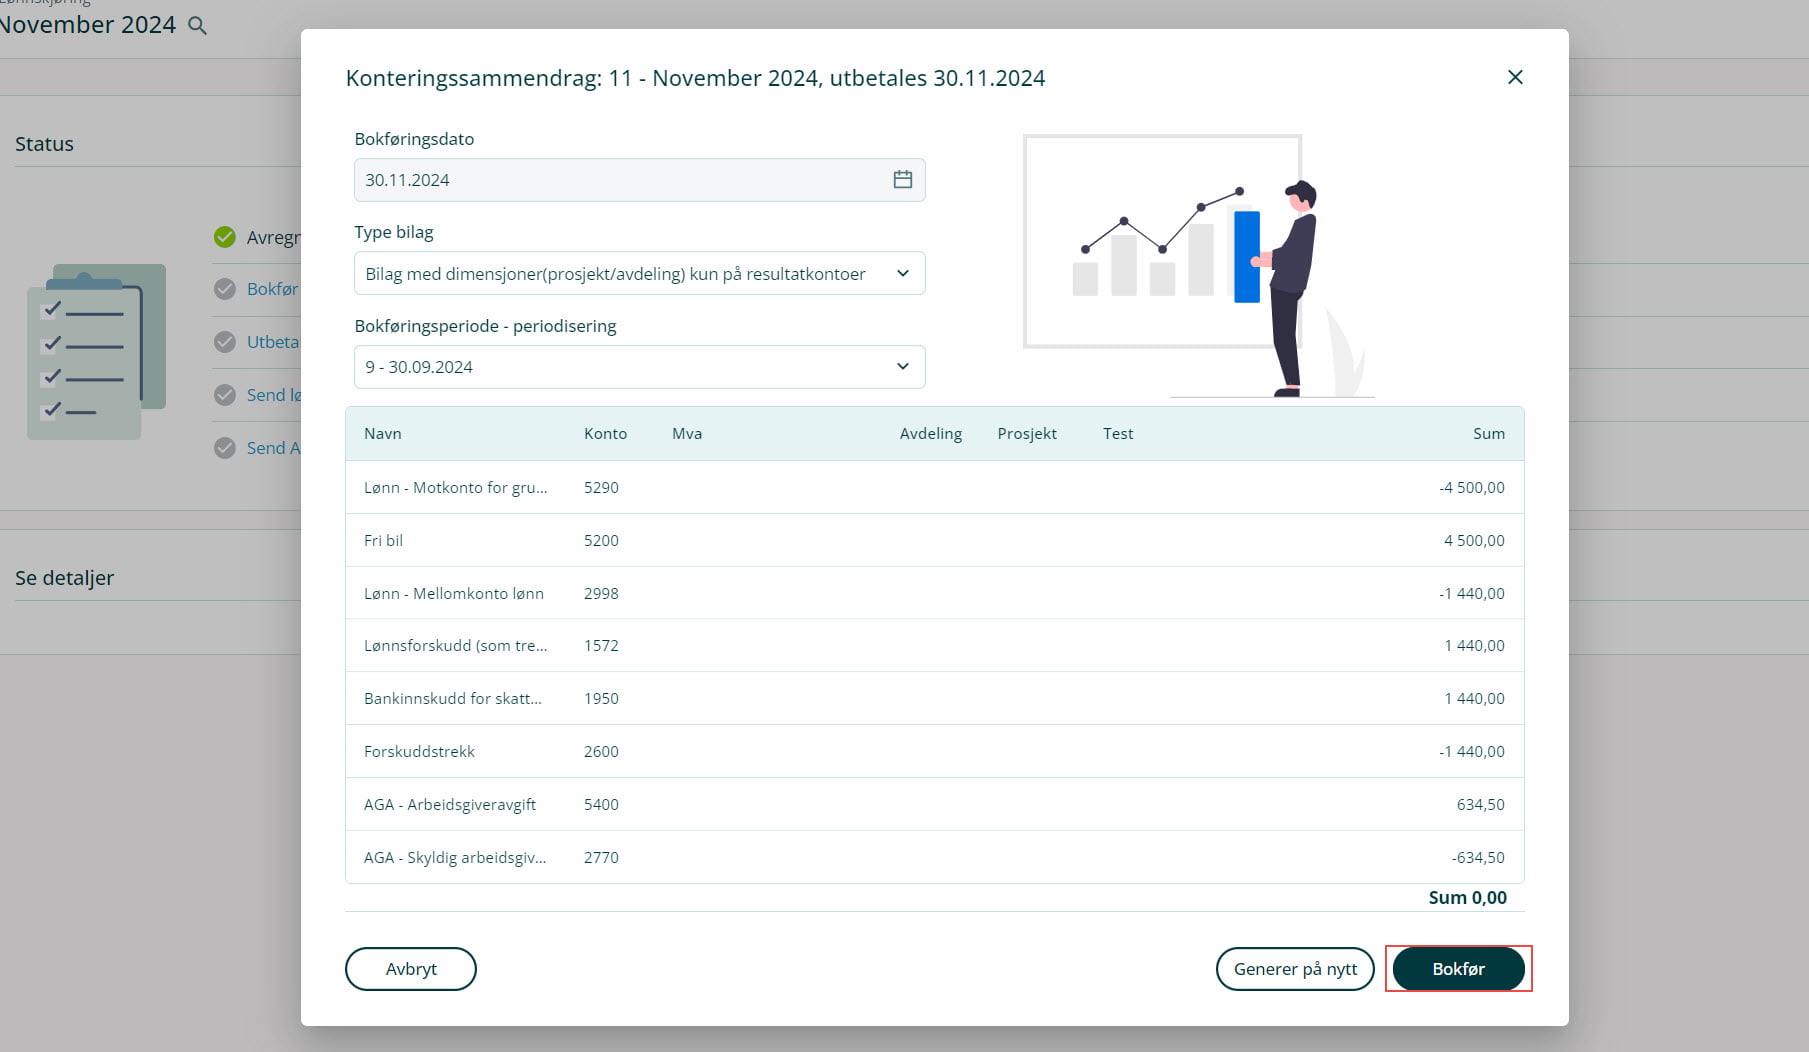Viewport: 1809px width, 1052px height.
Task: Click the calendar icon in Bokføringsdato field
Action: coord(902,180)
